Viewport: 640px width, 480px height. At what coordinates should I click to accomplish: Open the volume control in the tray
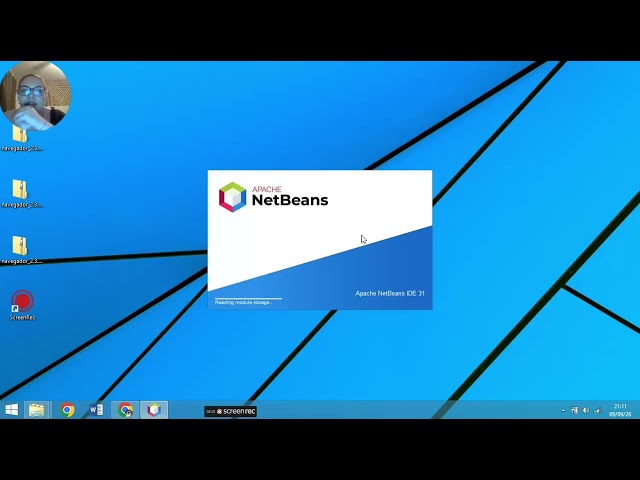586,411
